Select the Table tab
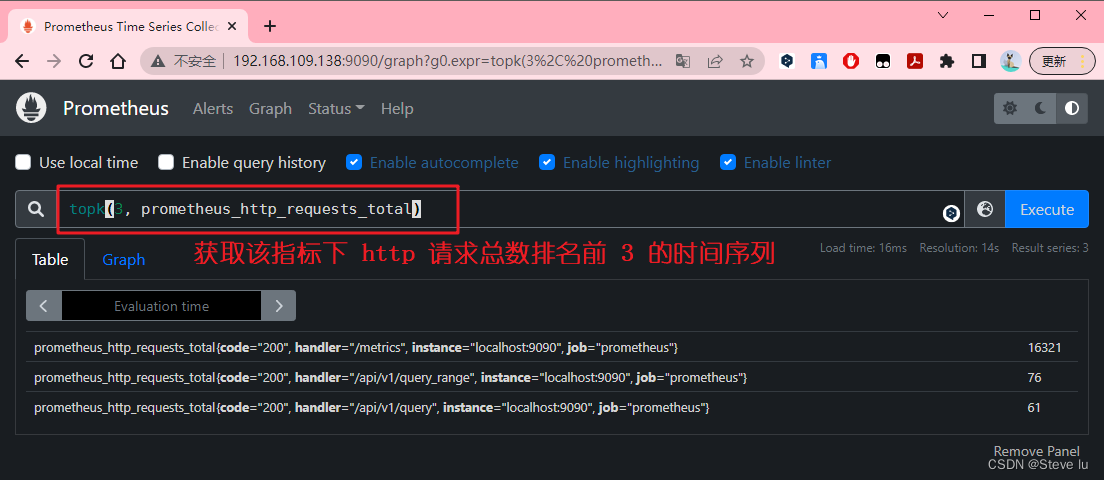The height and width of the screenshot is (480, 1104). pos(50,260)
